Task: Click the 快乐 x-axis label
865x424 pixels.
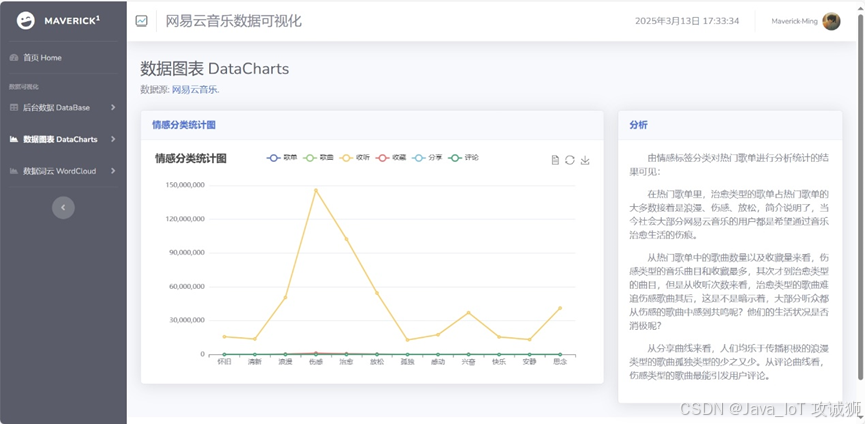Action: point(499,362)
